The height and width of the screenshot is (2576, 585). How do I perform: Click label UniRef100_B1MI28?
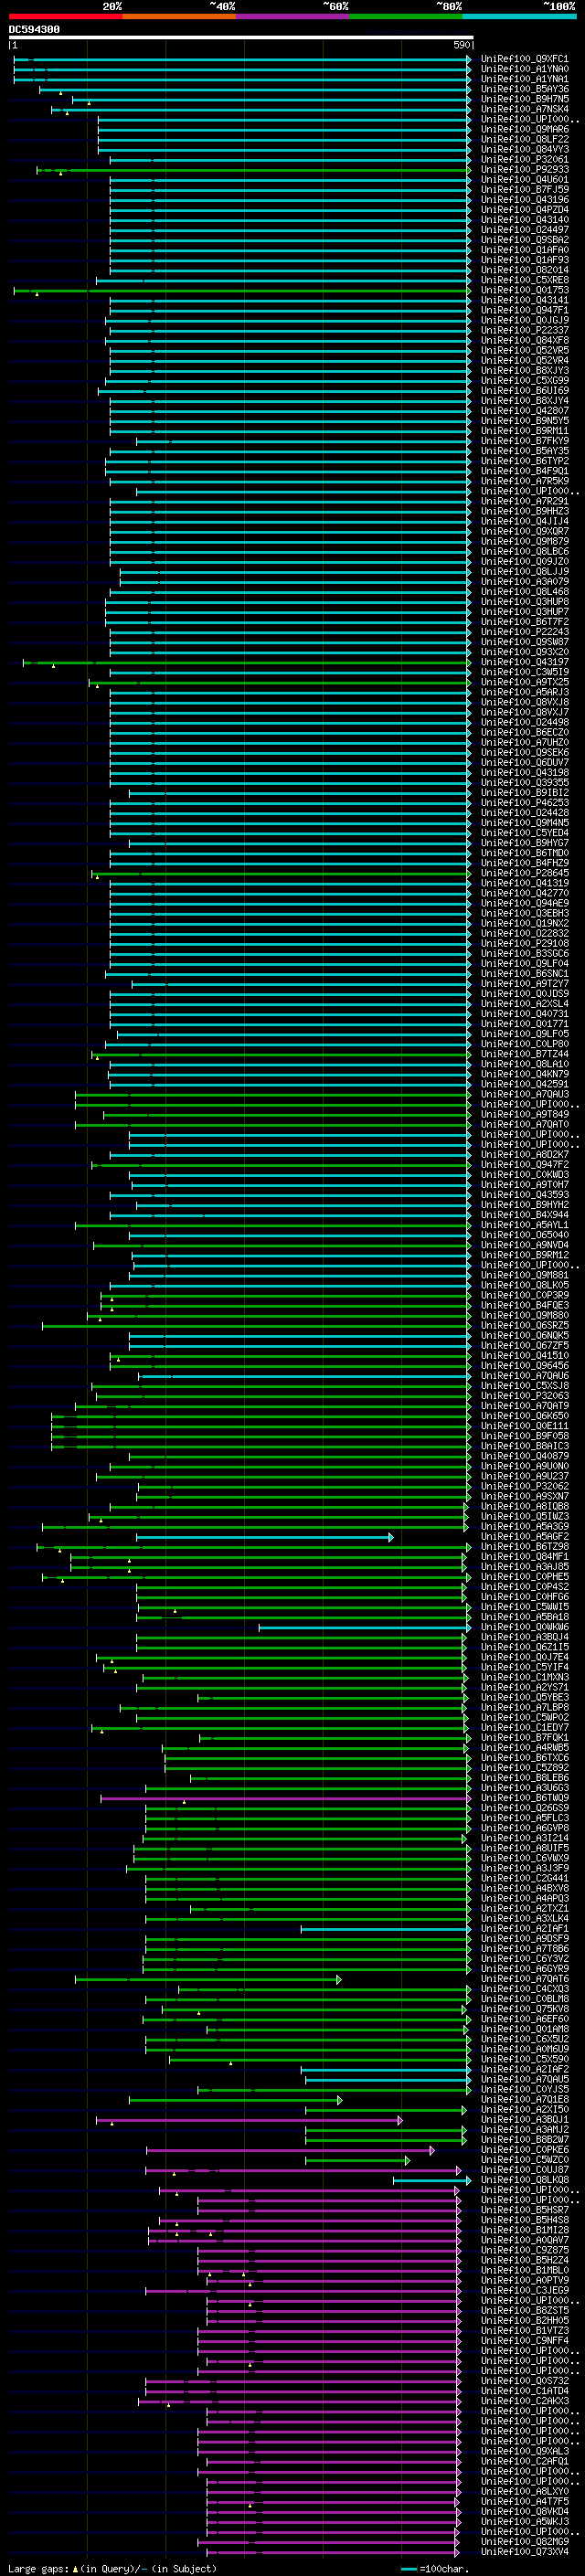point(525,2229)
